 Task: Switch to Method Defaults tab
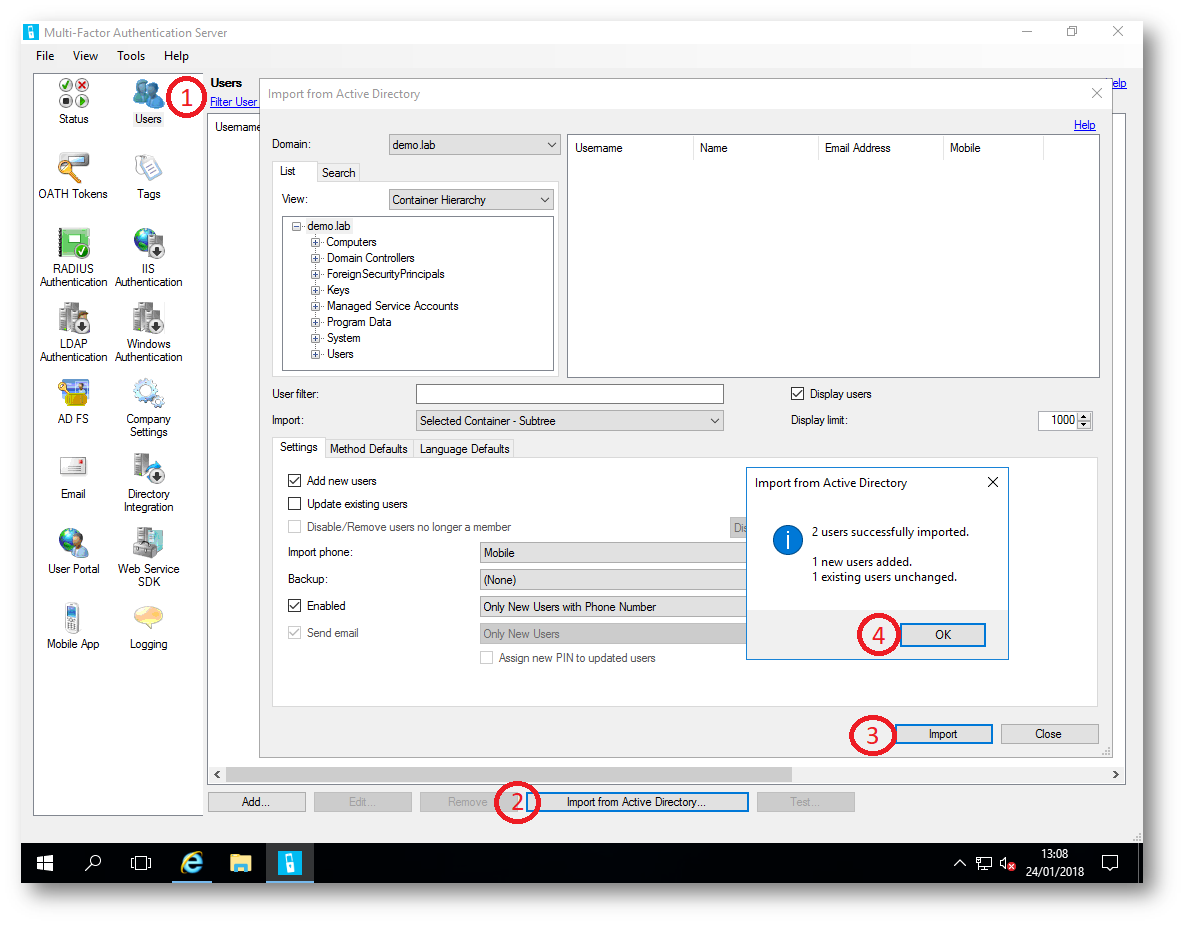click(369, 448)
